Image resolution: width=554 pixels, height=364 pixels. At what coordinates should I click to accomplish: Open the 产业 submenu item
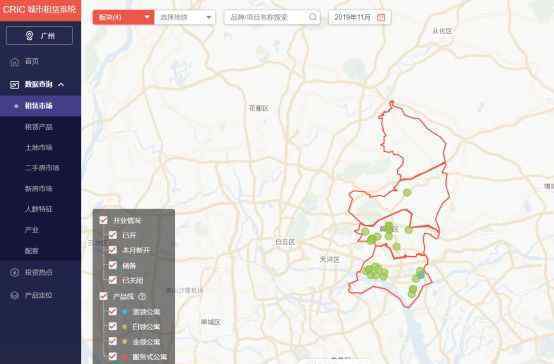(32, 230)
